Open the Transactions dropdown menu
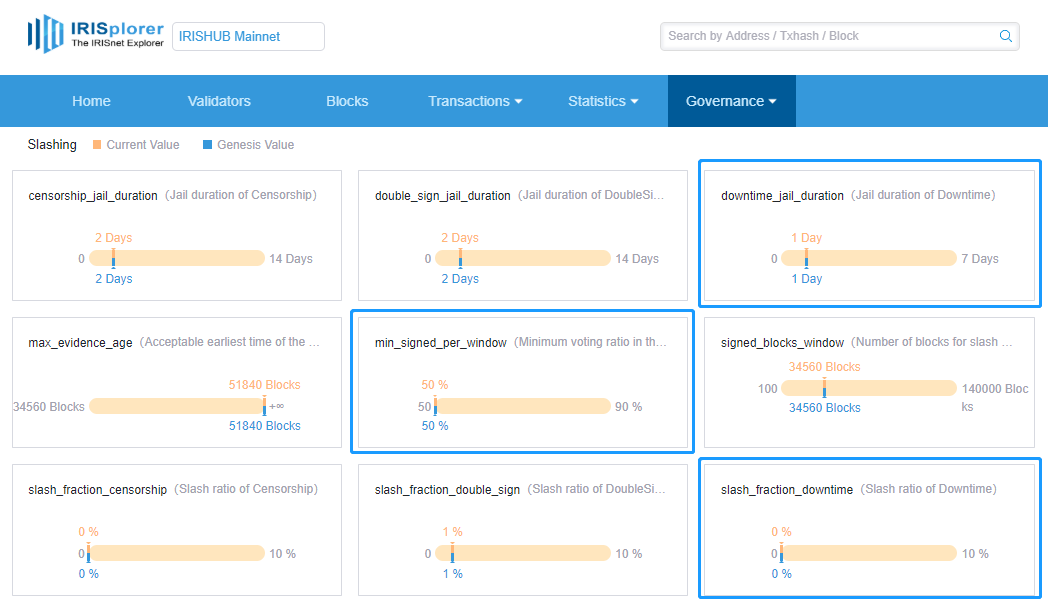This screenshot has width=1048, height=604. (475, 101)
